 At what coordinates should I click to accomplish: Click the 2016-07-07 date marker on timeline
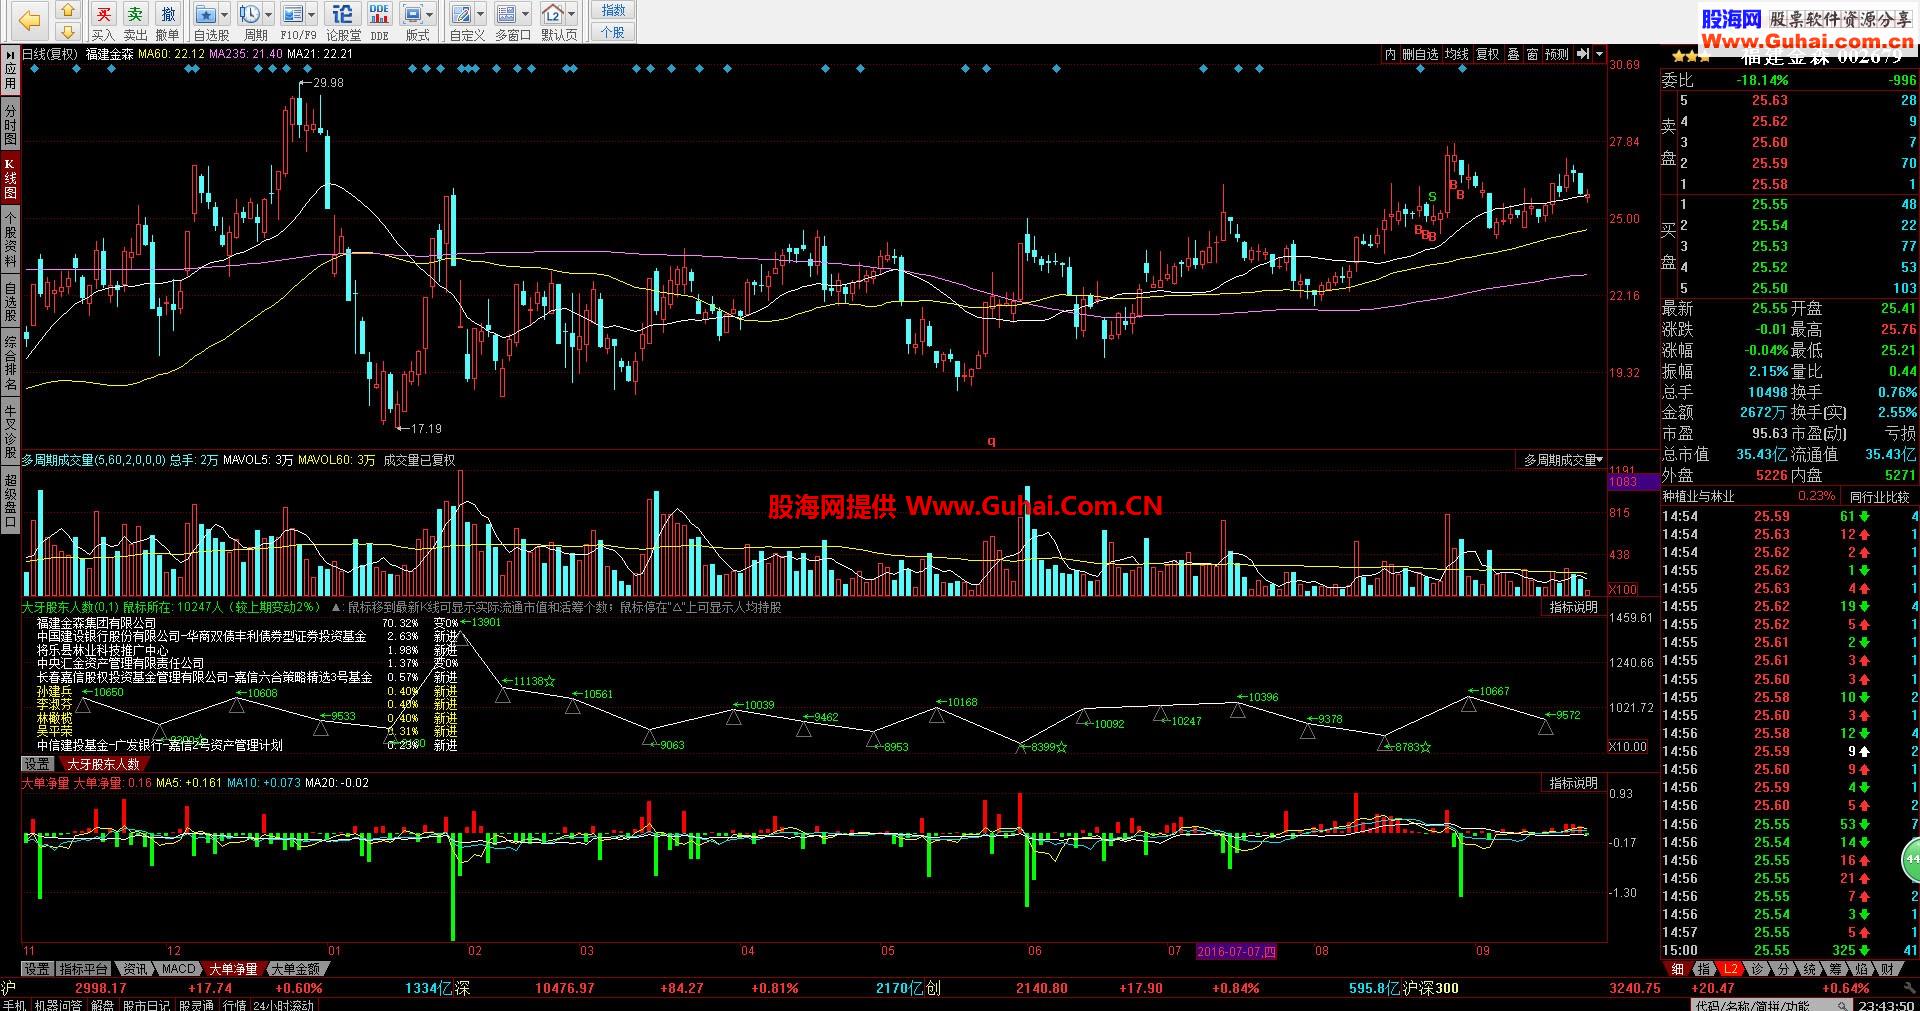coord(1236,951)
